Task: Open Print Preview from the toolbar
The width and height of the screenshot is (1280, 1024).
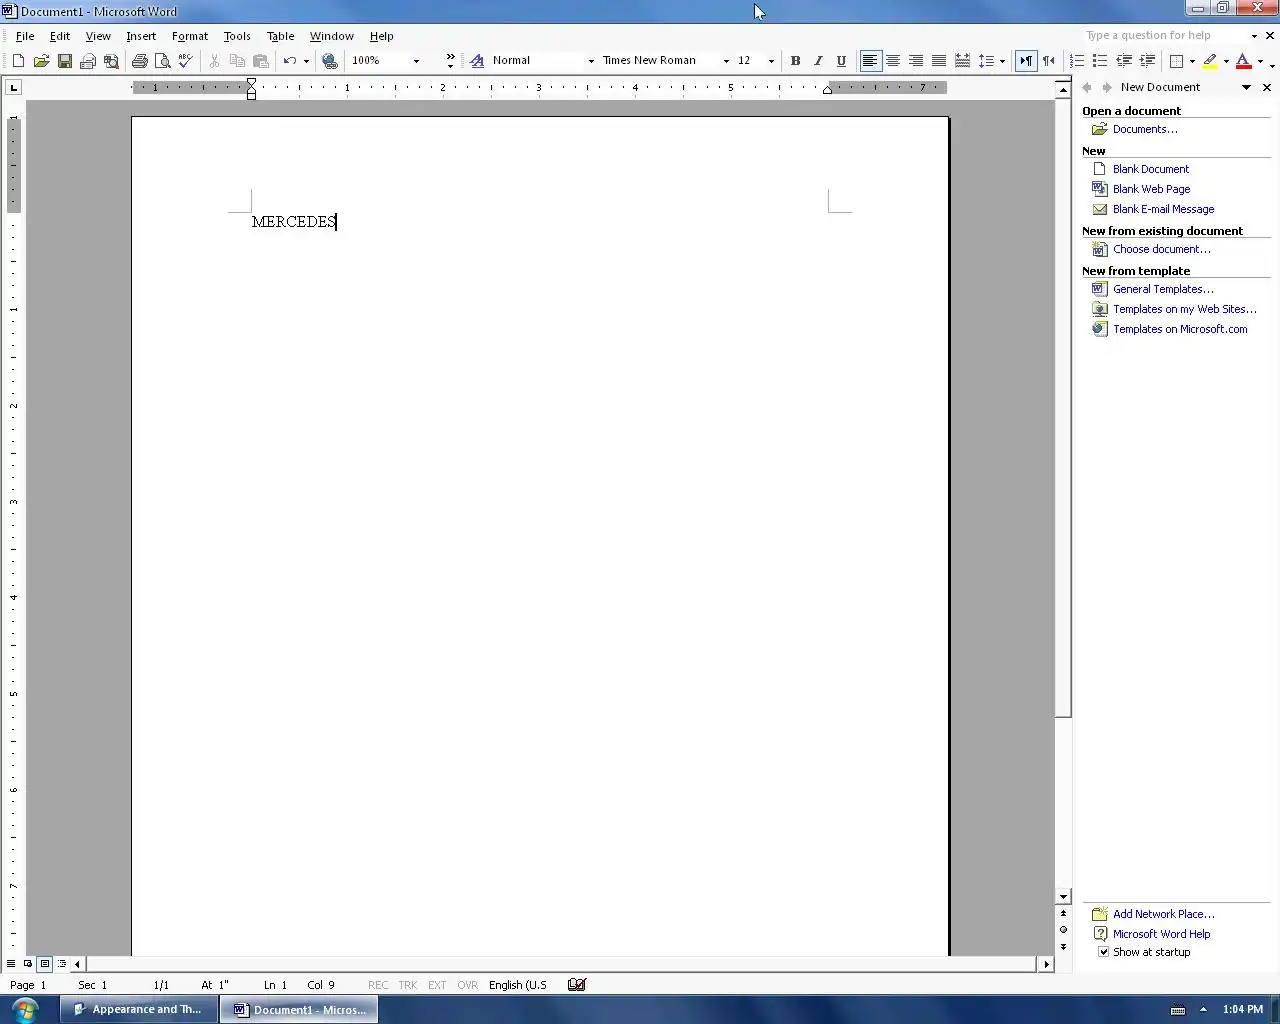Action: [162, 61]
